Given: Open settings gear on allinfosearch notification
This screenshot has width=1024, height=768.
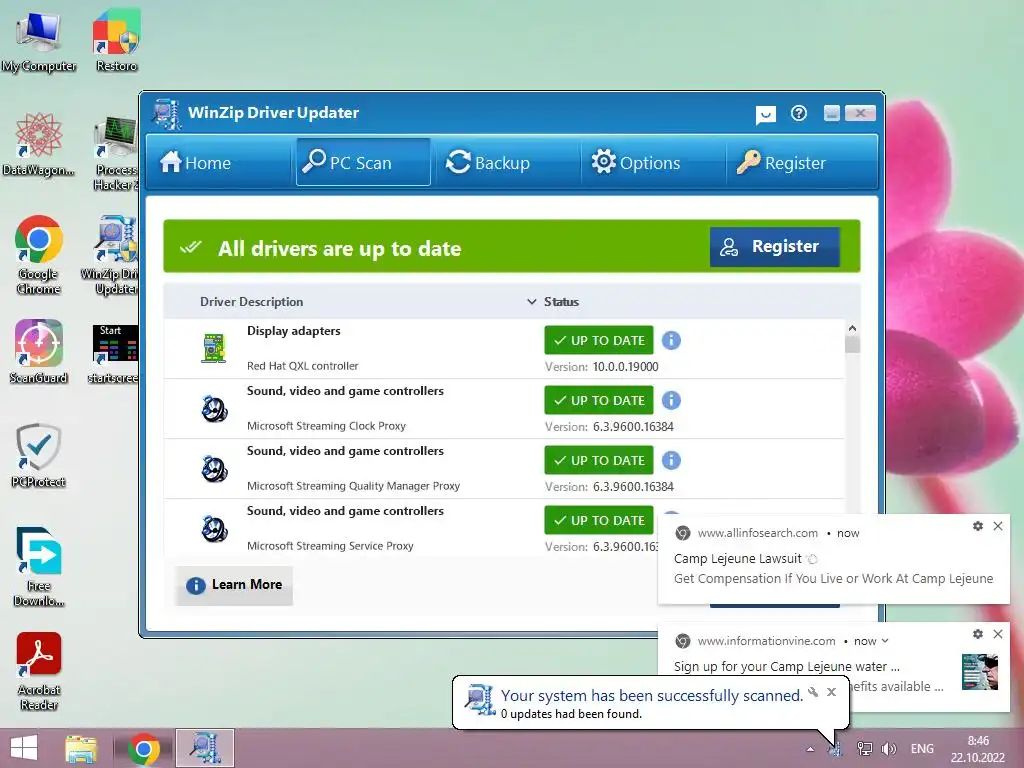Looking at the screenshot, I should (x=978, y=526).
